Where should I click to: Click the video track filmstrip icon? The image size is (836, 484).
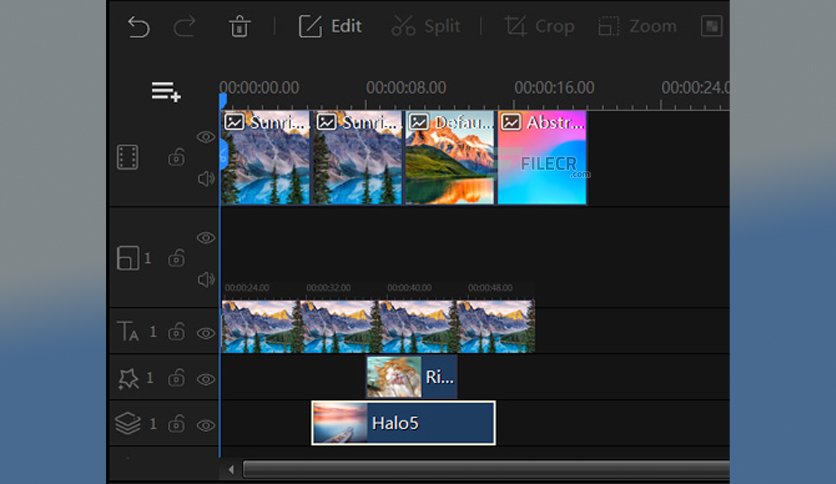click(x=127, y=157)
